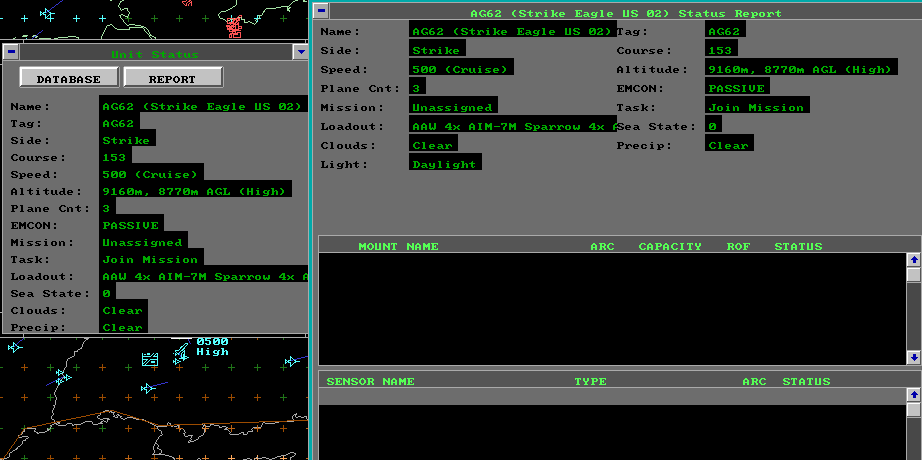
Task: Click the Speed value in Status Report
Action: pyautogui.click(x=462, y=69)
